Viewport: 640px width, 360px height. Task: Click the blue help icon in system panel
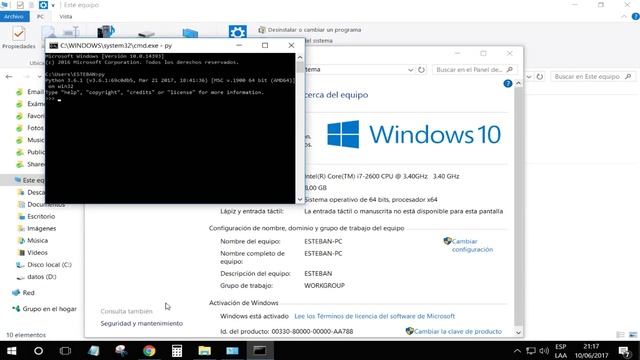pyautogui.click(x=507, y=84)
